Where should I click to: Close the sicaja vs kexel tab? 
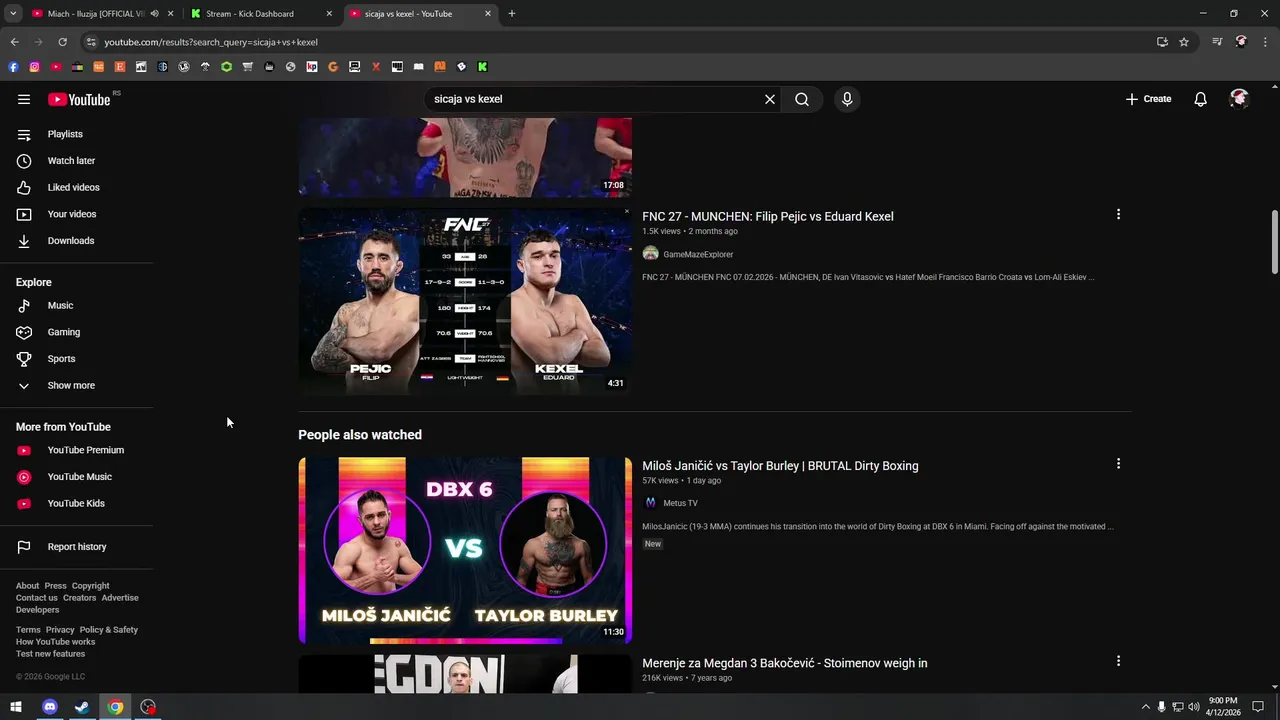tap(488, 14)
